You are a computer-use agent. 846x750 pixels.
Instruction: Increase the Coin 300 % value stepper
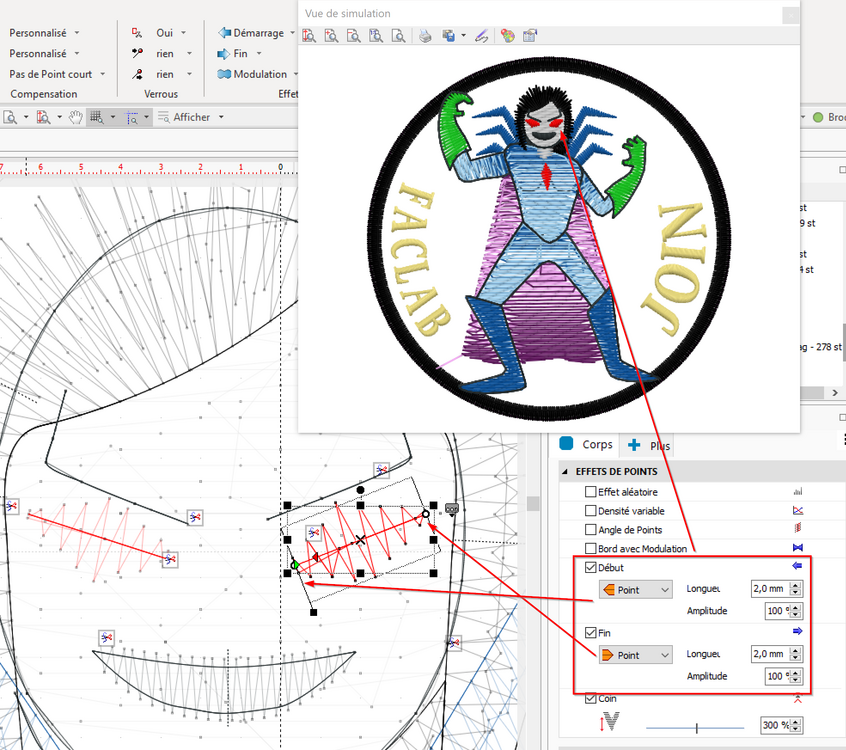point(796,721)
